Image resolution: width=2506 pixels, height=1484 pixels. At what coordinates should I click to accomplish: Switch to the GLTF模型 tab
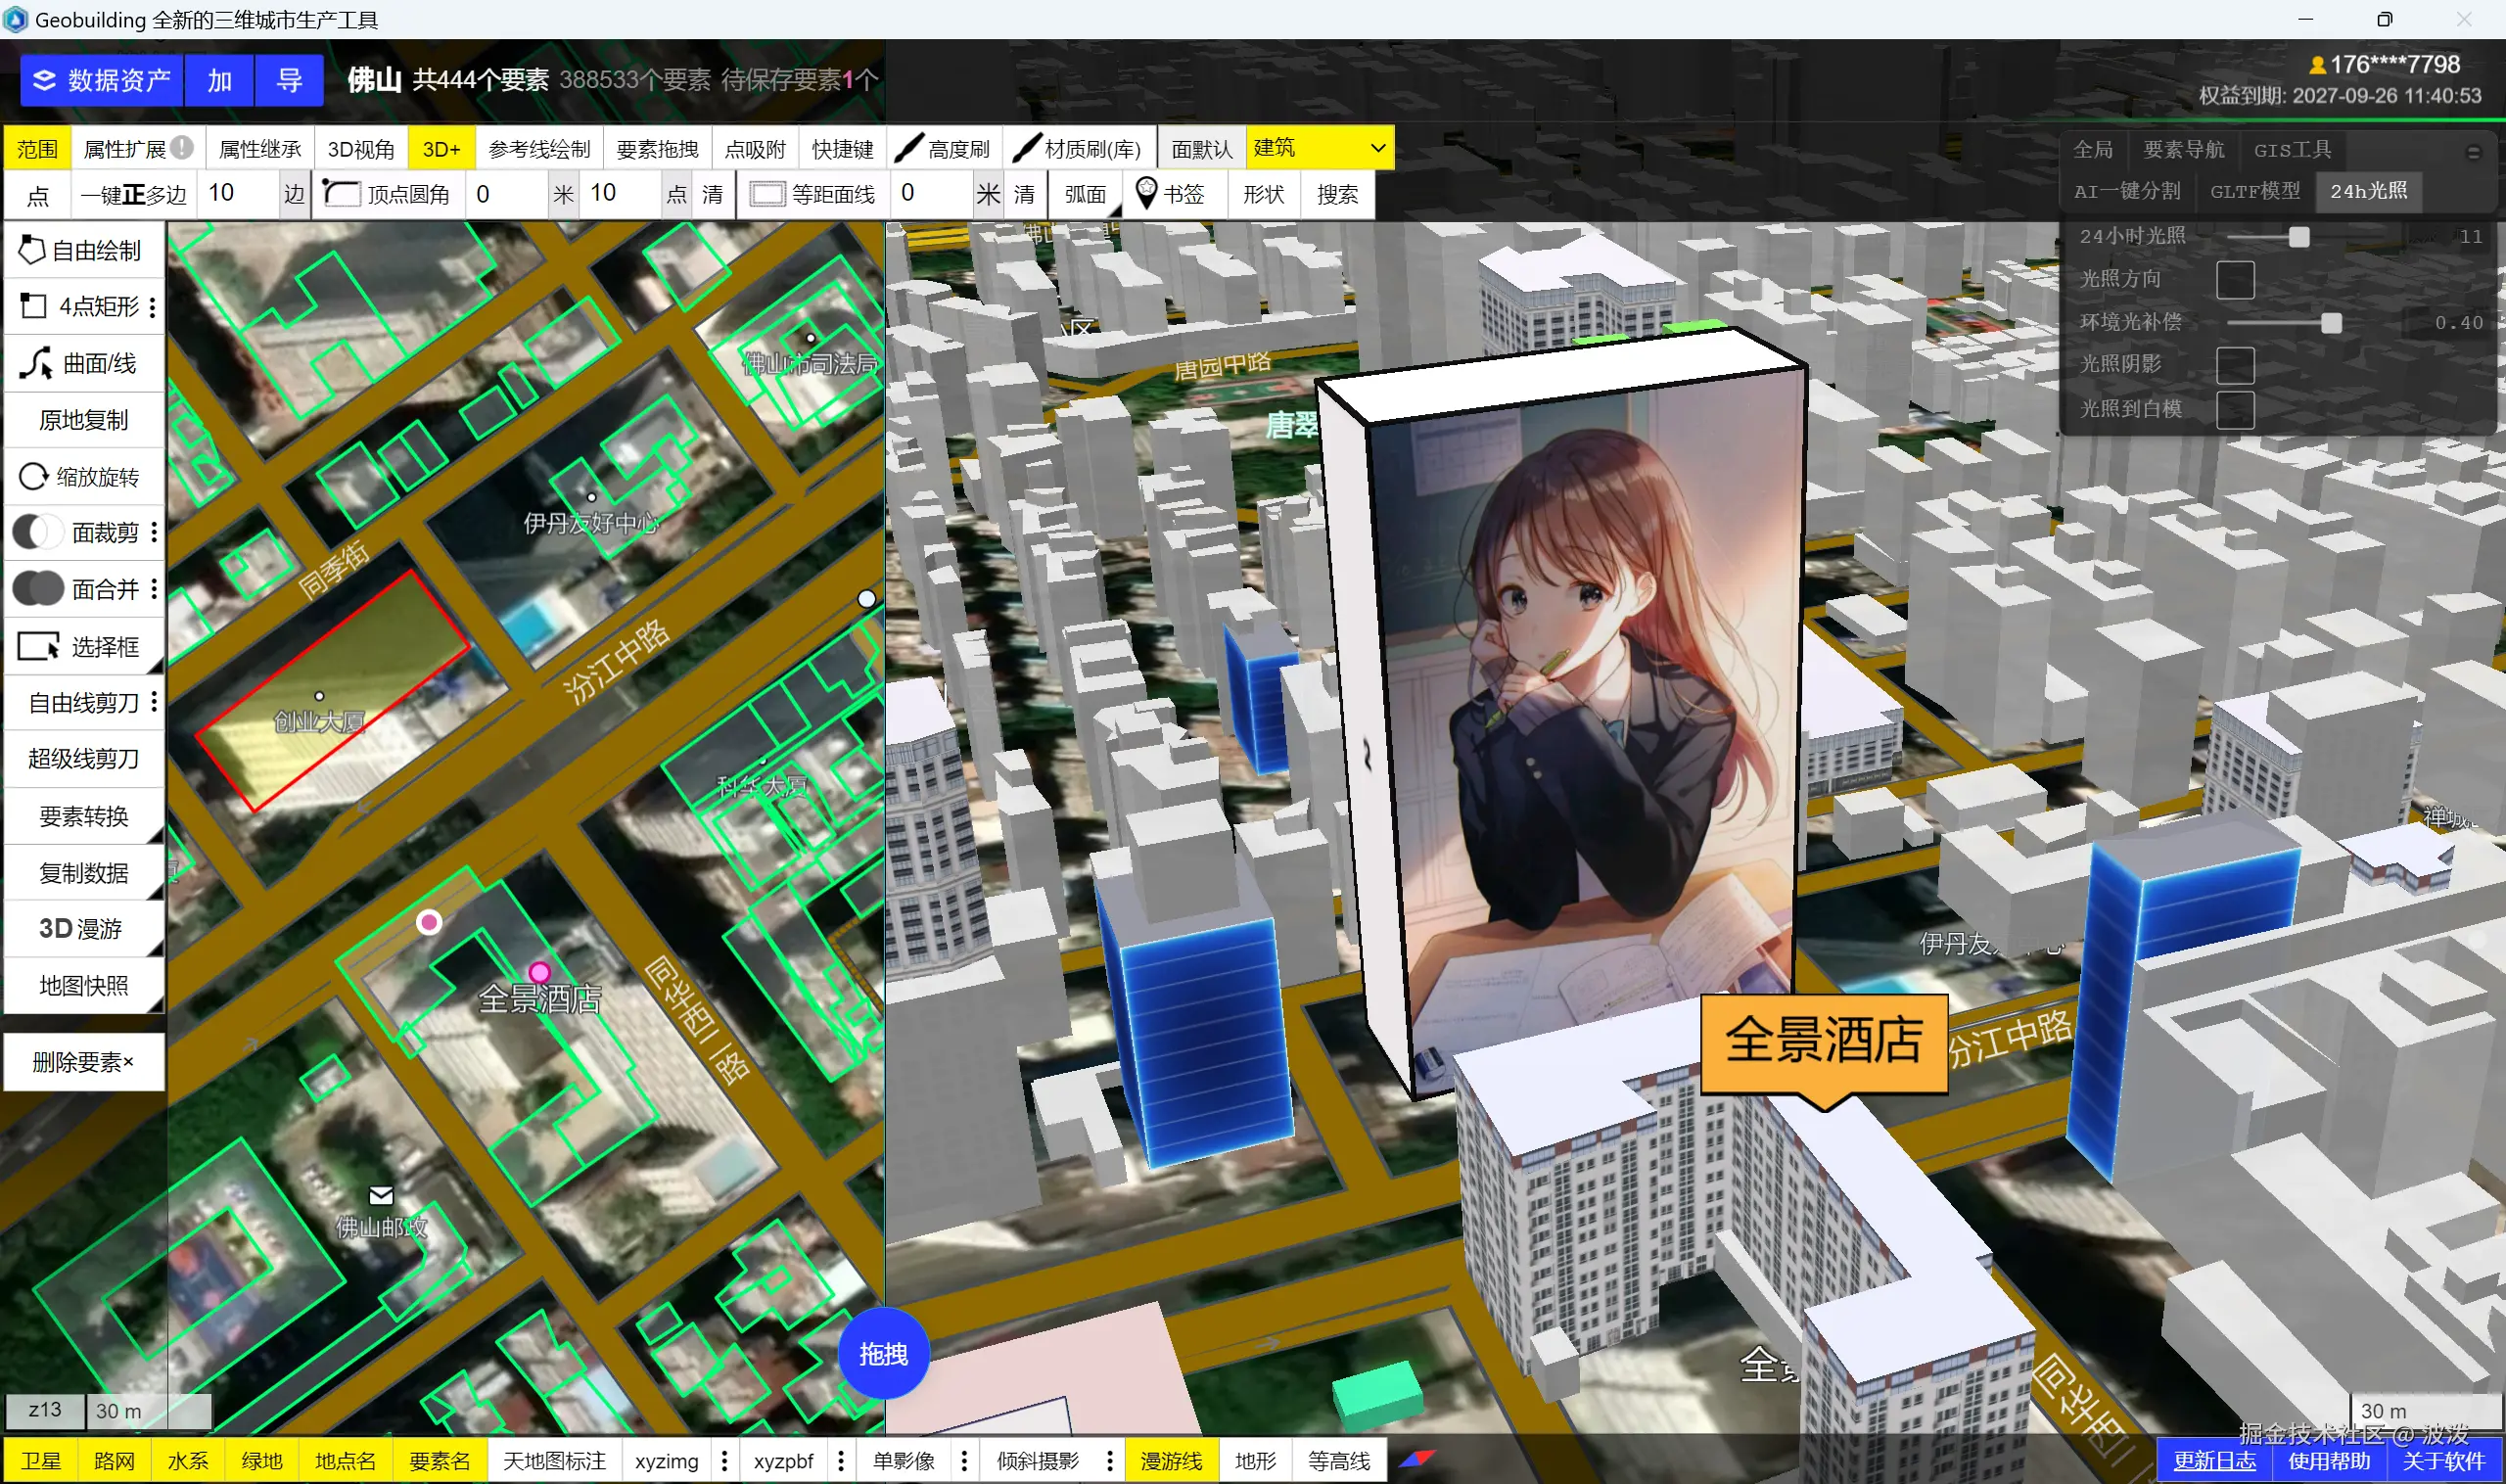click(2254, 191)
